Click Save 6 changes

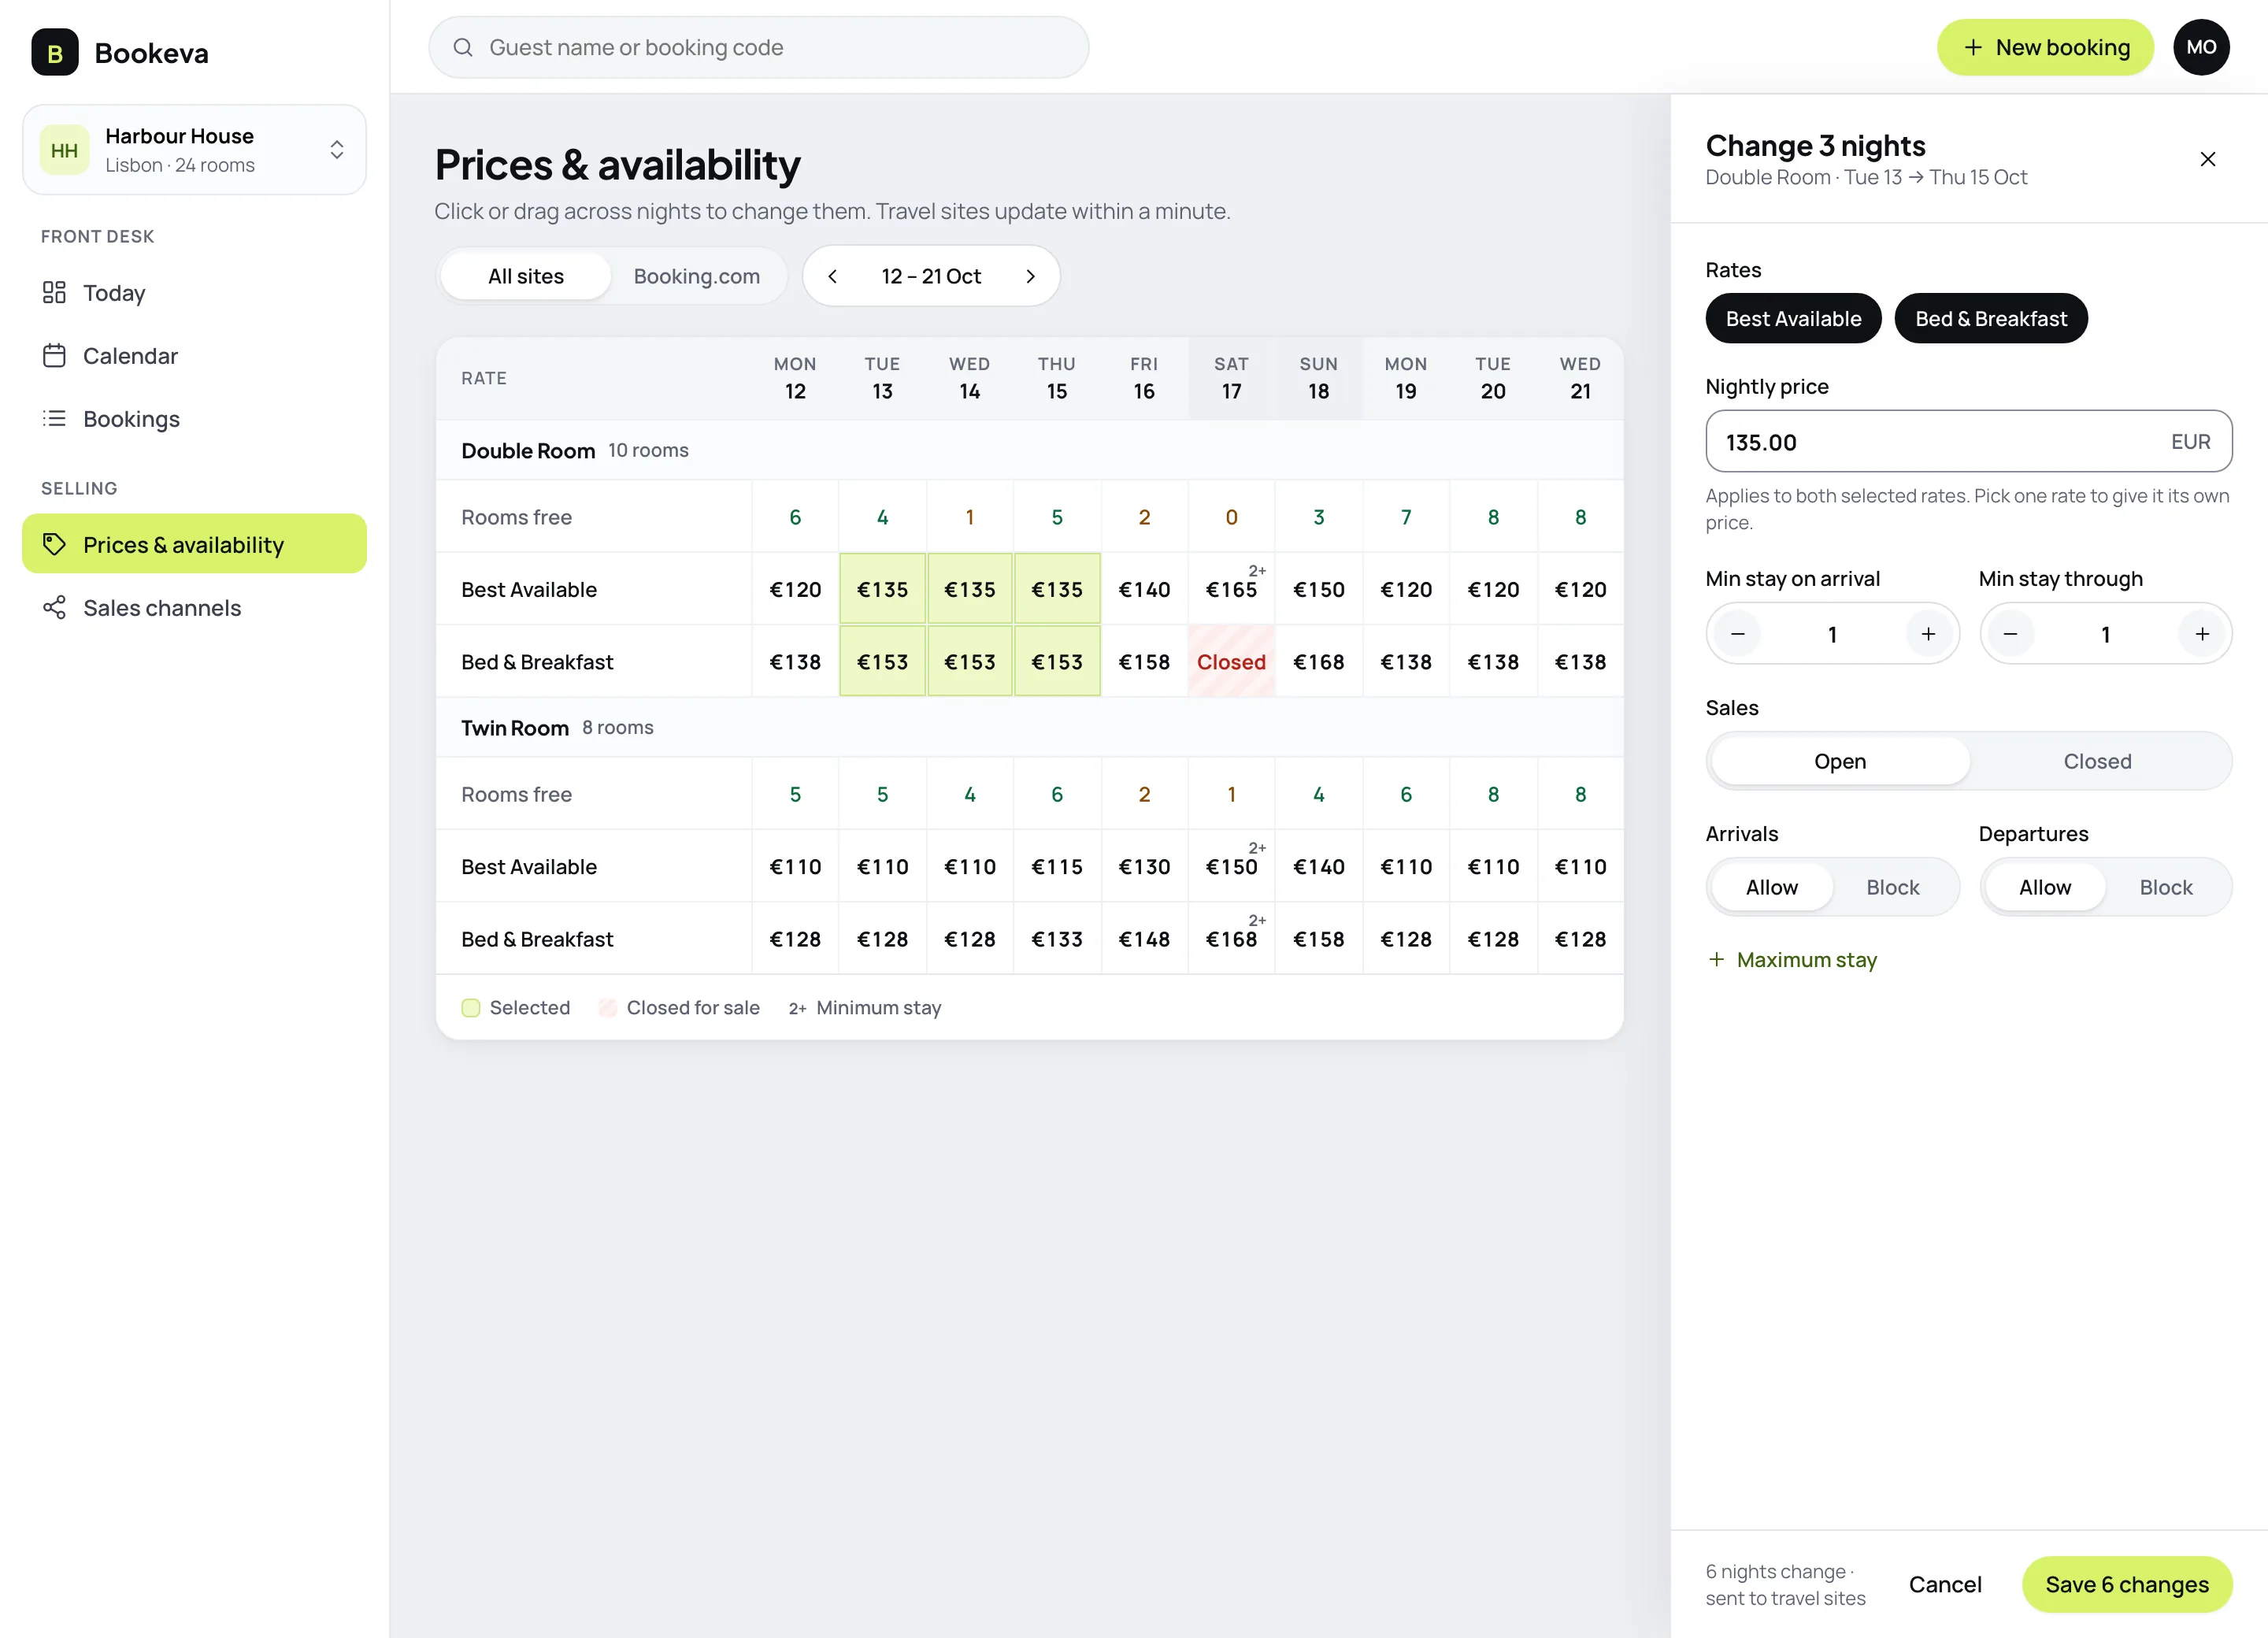coord(2127,1584)
